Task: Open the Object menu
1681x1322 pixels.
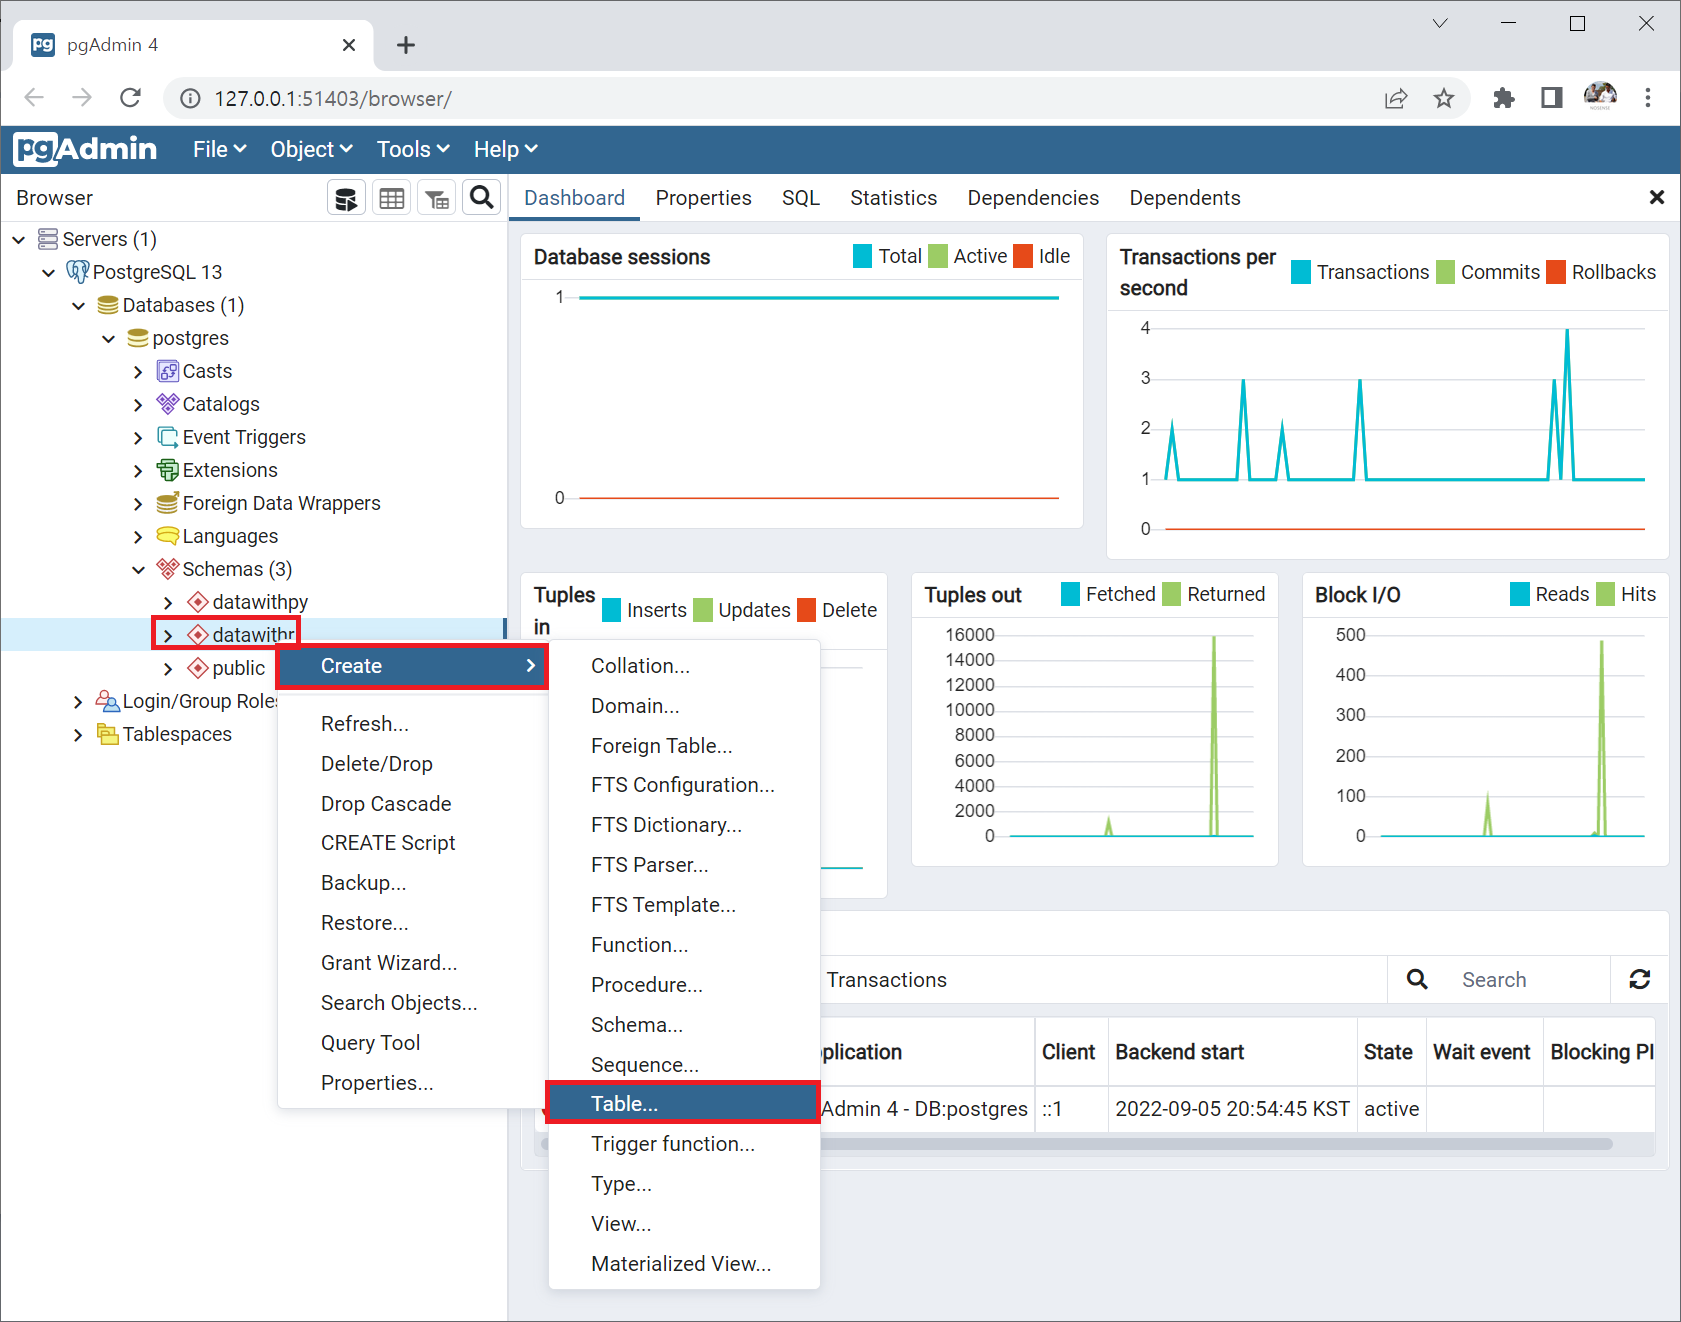Action: (x=311, y=149)
